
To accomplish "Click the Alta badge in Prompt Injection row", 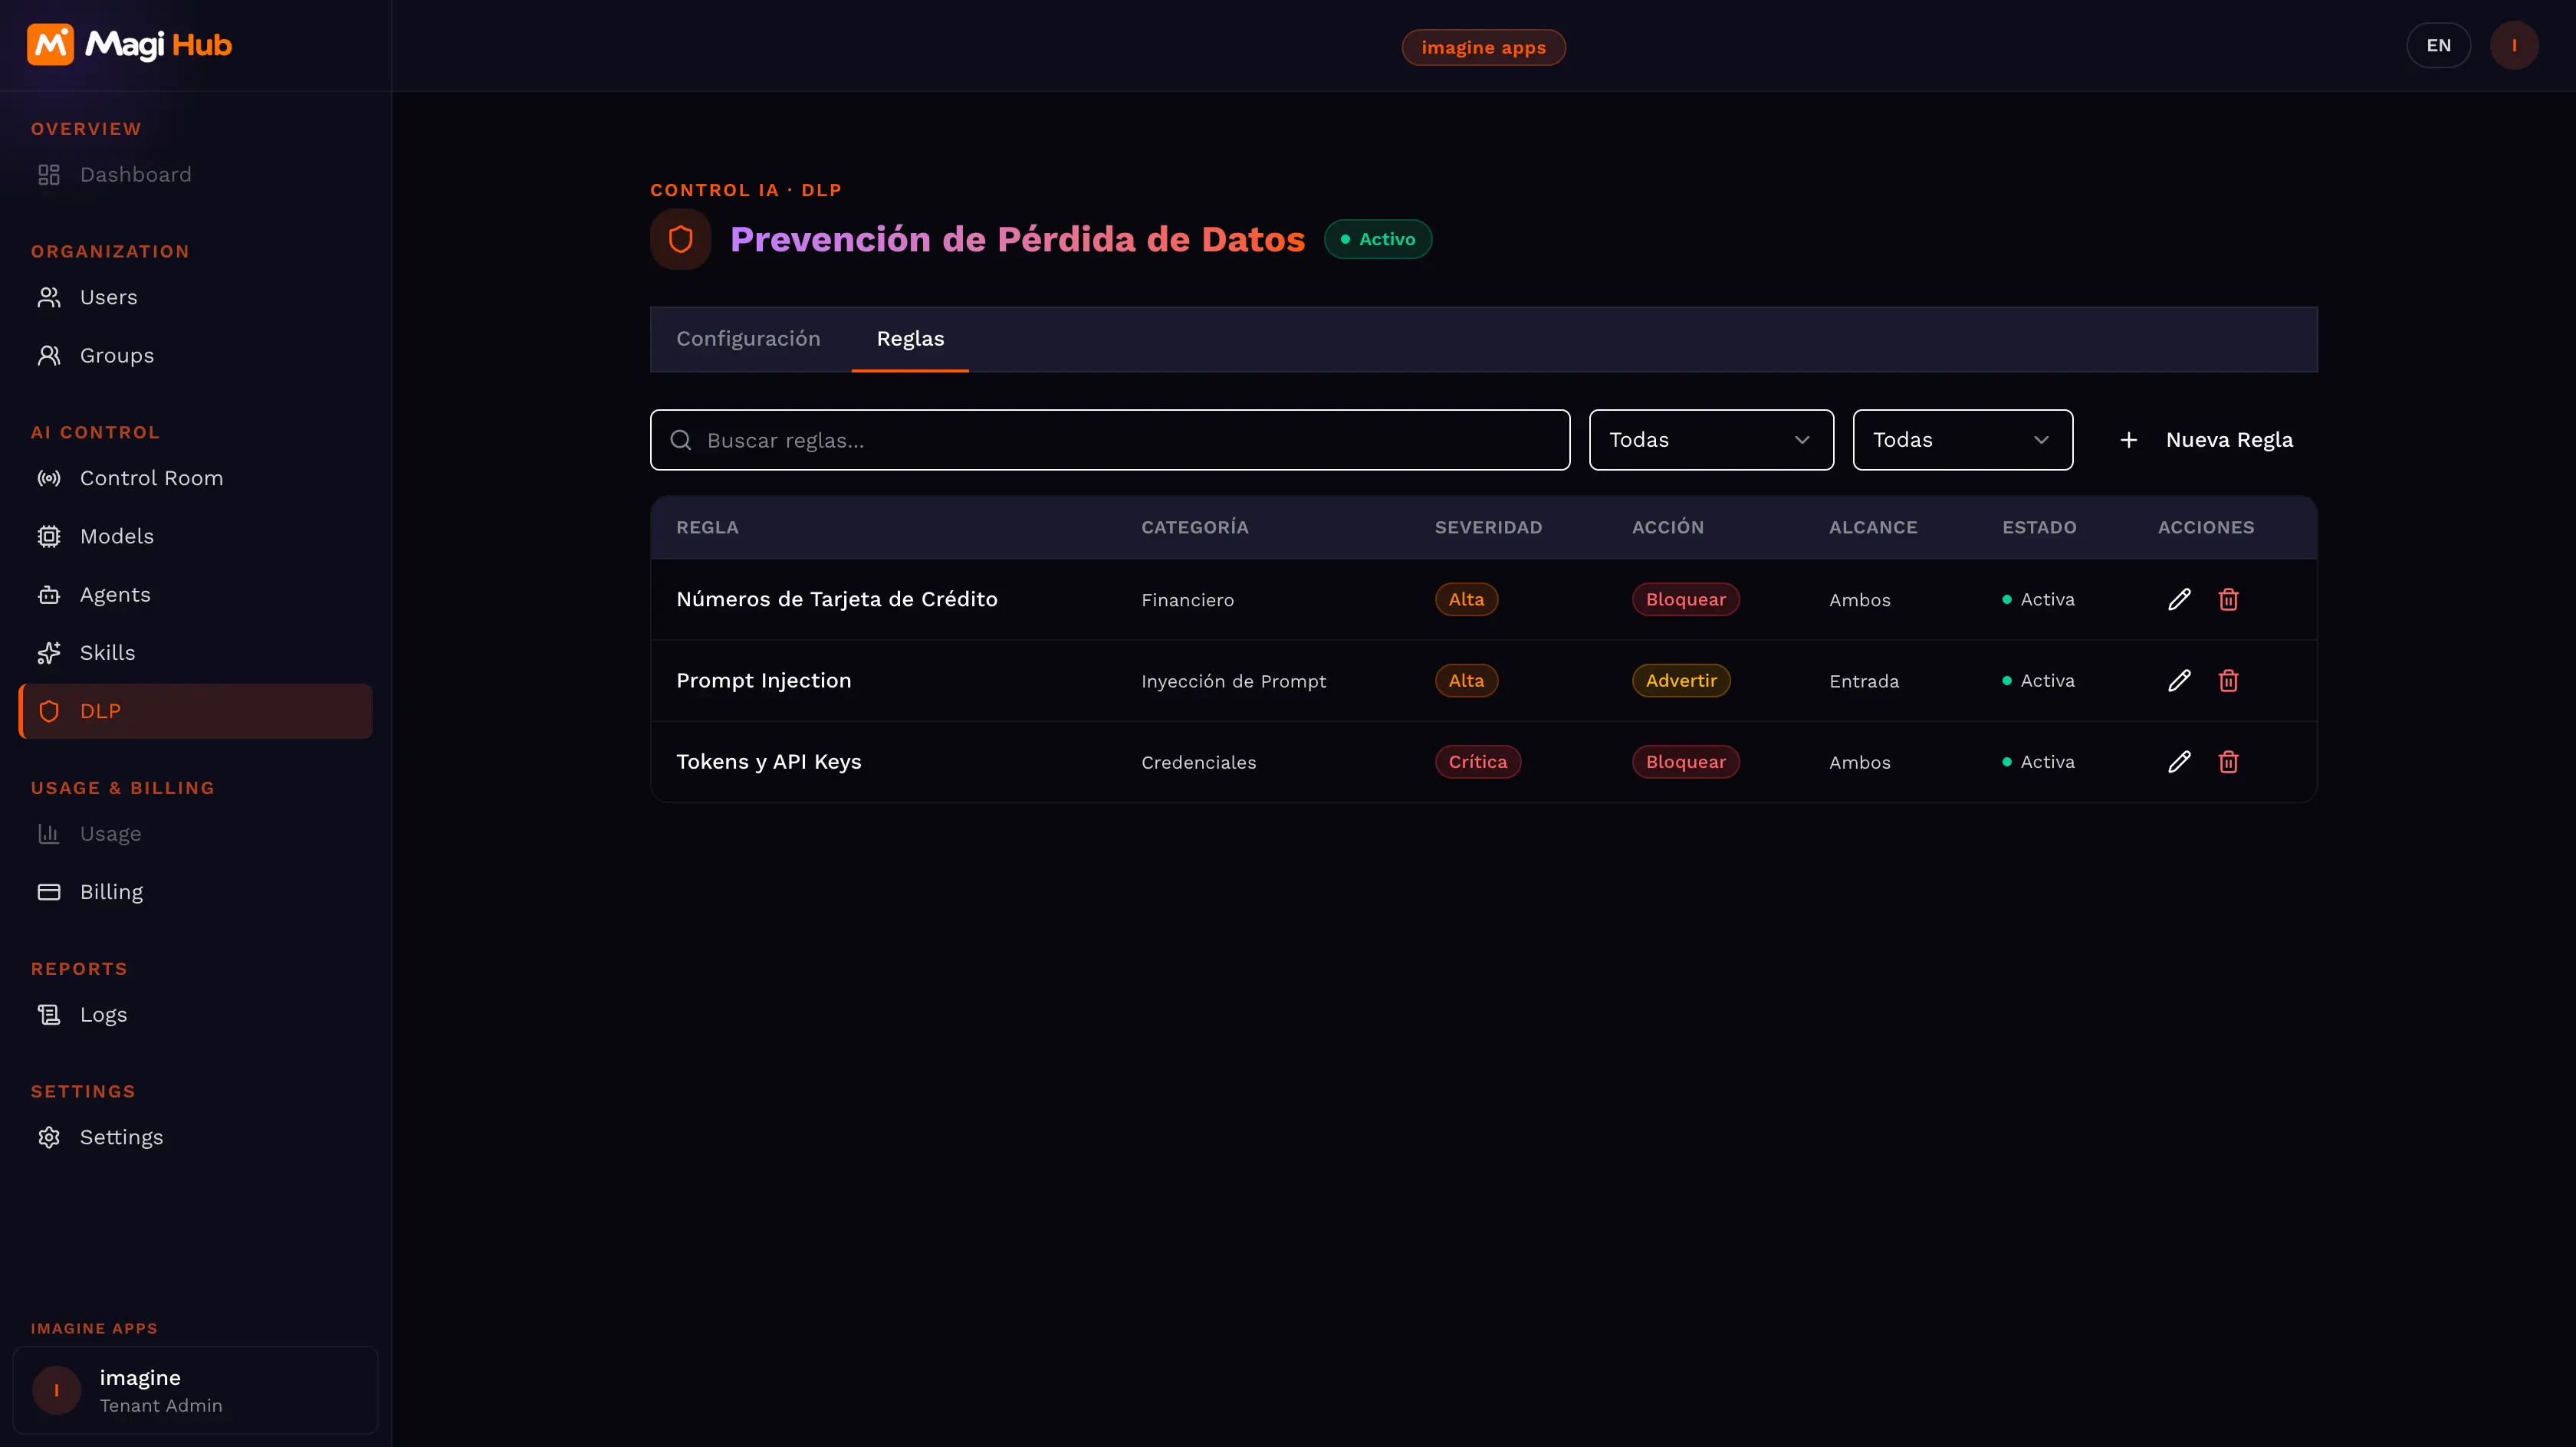I will [x=1466, y=680].
